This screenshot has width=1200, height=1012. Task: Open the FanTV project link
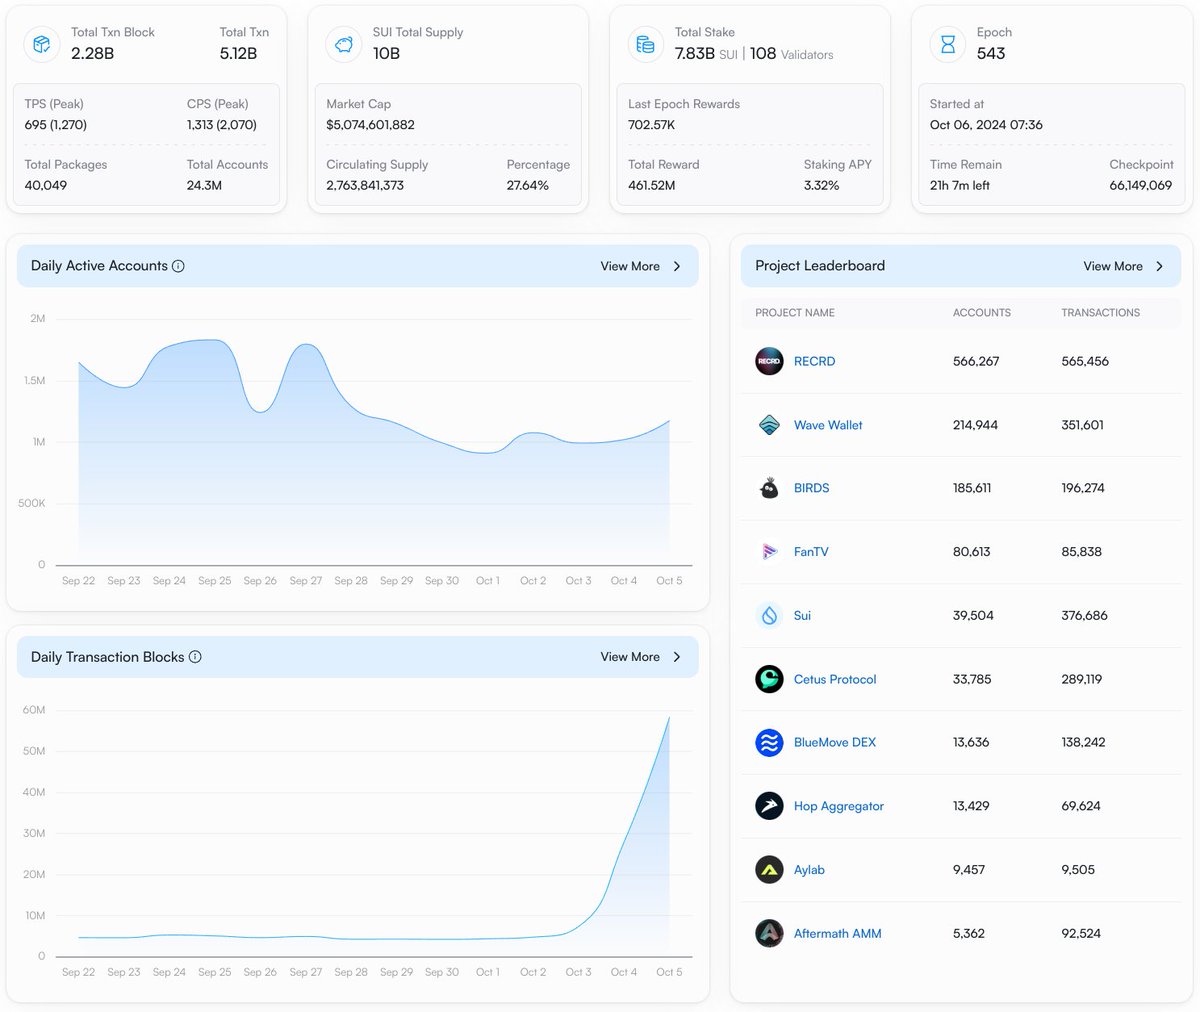pyautogui.click(x=811, y=552)
